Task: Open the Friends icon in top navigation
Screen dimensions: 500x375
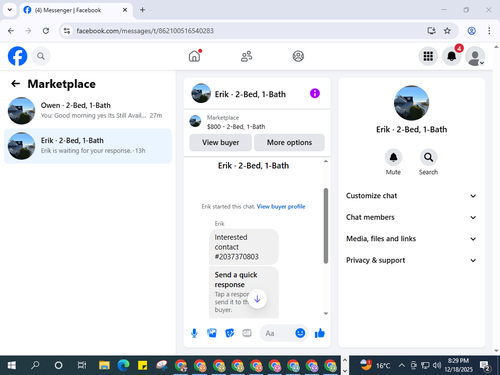Action: point(246,56)
